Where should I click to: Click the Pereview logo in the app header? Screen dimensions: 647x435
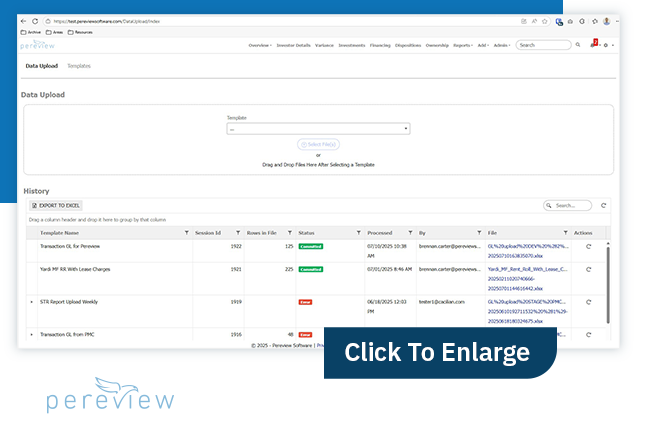click(38, 45)
